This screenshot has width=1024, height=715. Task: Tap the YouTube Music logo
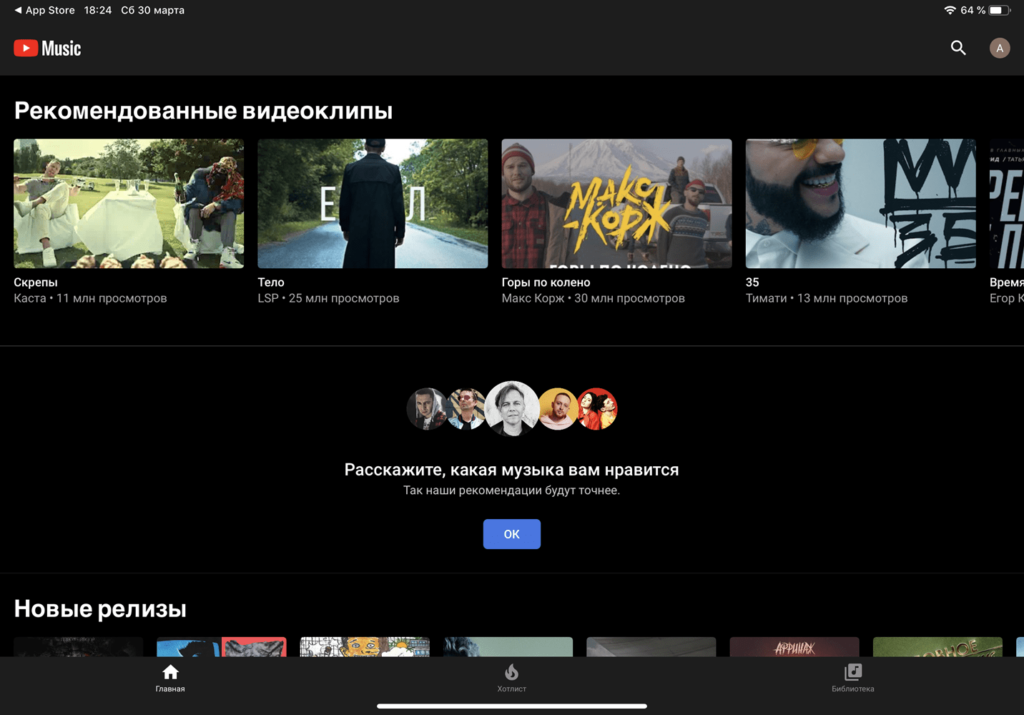(x=47, y=48)
